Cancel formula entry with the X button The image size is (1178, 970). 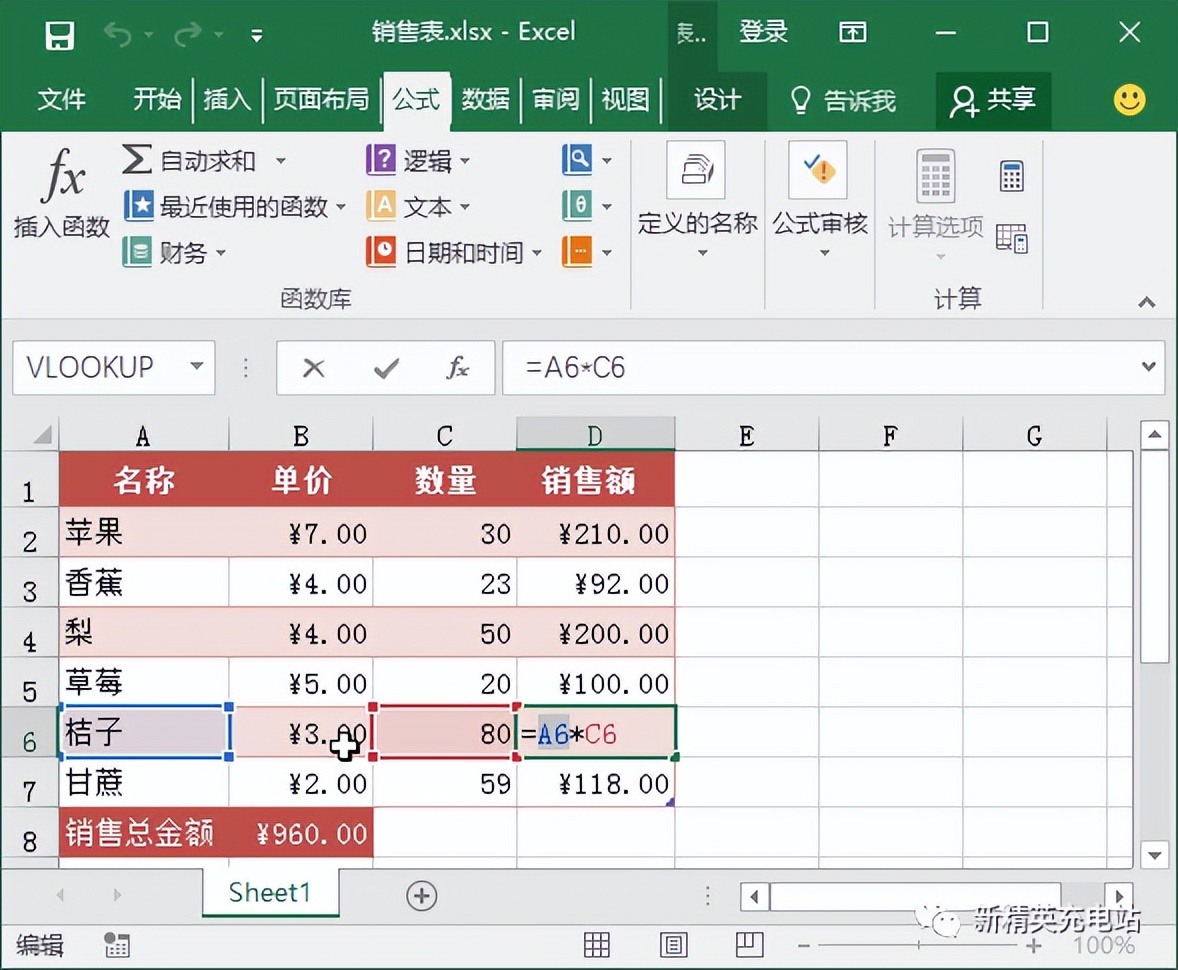(x=314, y=367)
